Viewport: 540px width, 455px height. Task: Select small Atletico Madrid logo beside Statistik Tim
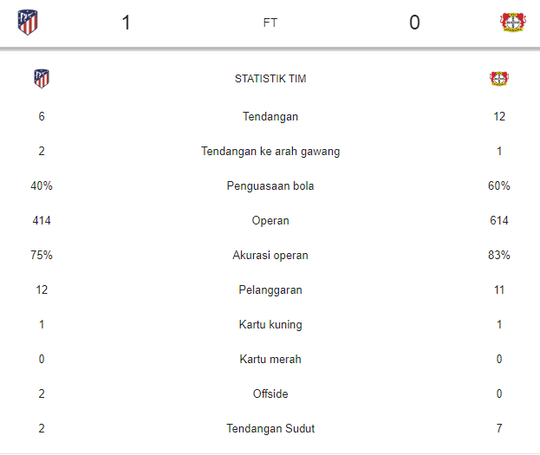click(41, 79)
